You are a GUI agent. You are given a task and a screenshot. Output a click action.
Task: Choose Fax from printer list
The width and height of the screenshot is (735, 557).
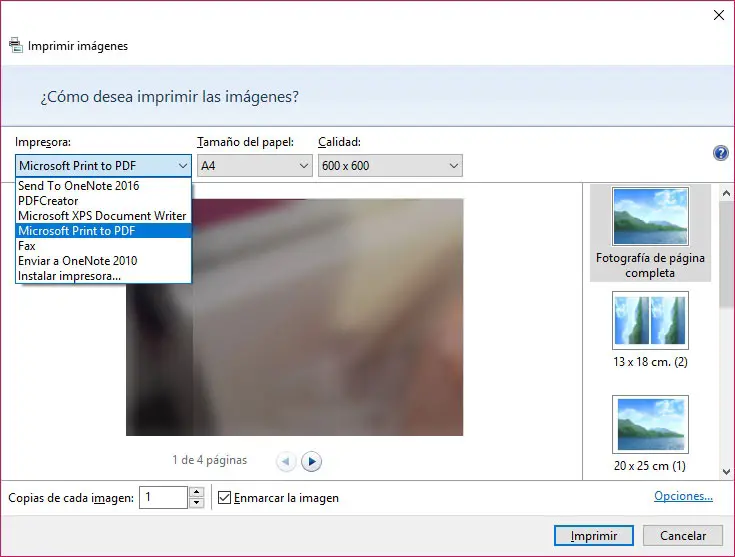pyautogui.click(x=104, y=246)
